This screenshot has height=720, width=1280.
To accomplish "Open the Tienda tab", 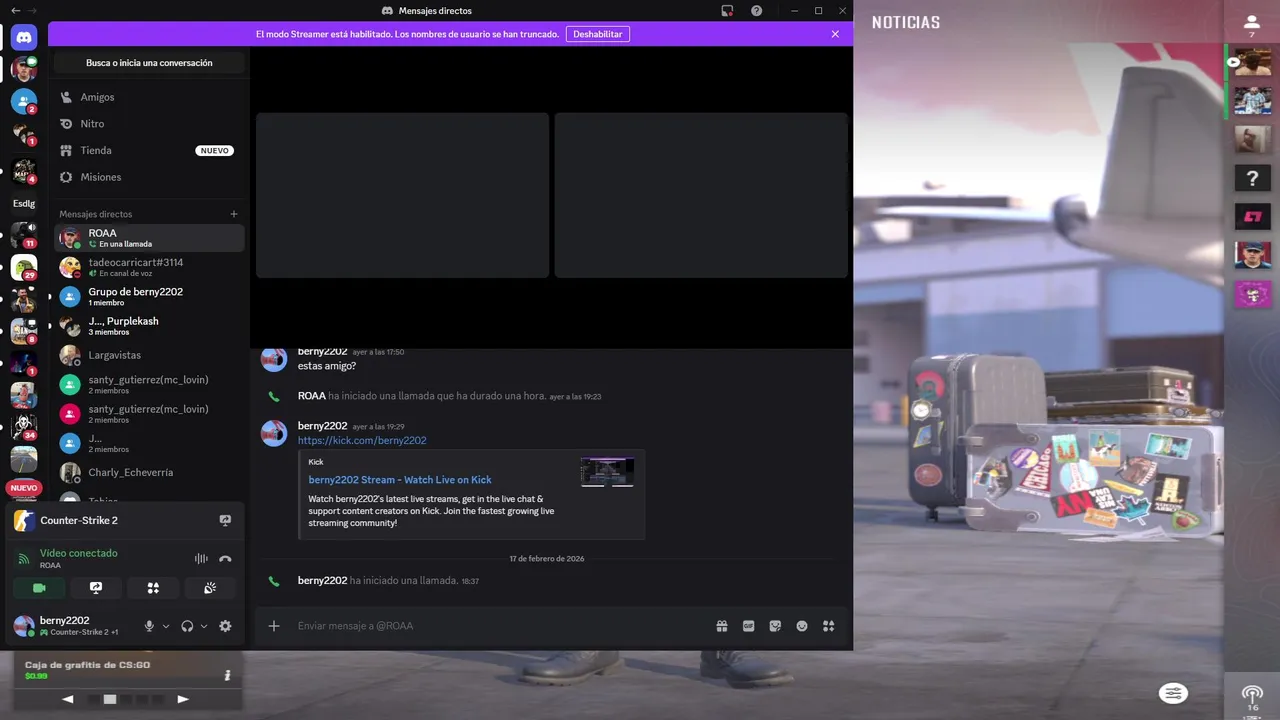I will pyautogui.click(x=149, y=150).
